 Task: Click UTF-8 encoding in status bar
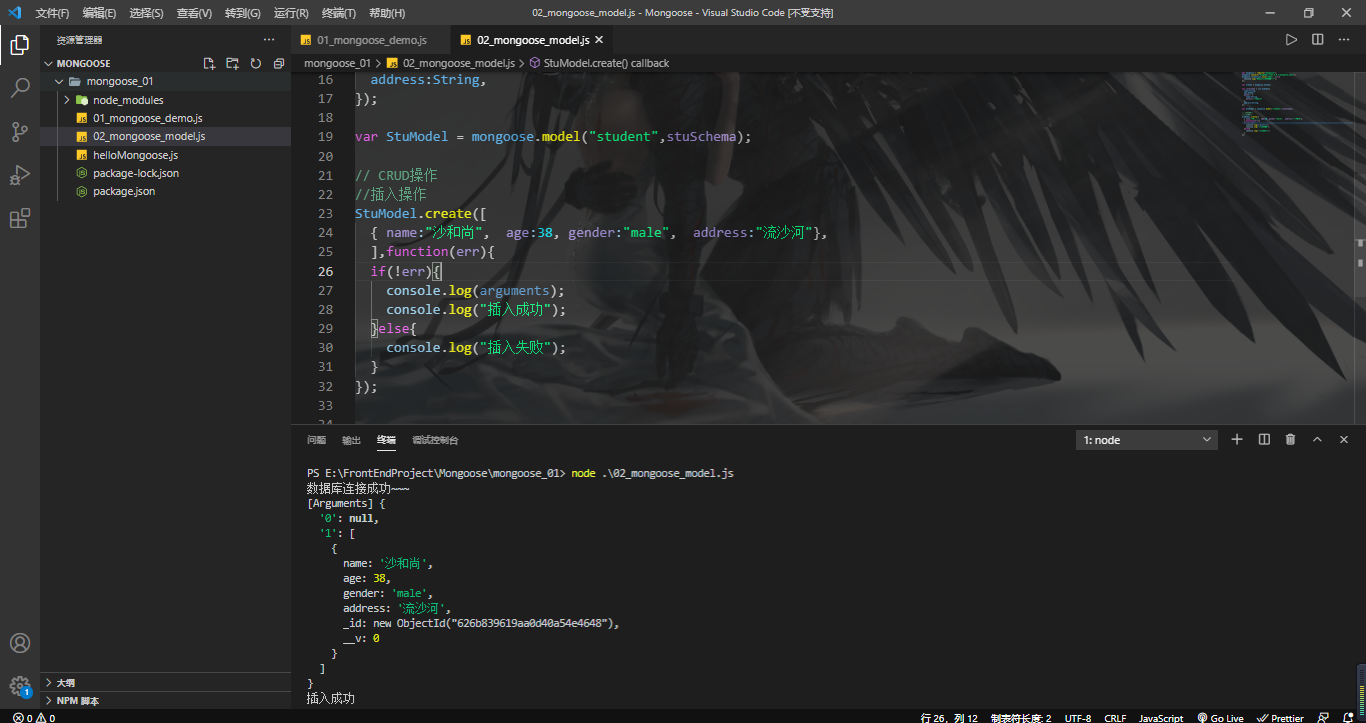tap(1078, 717)
